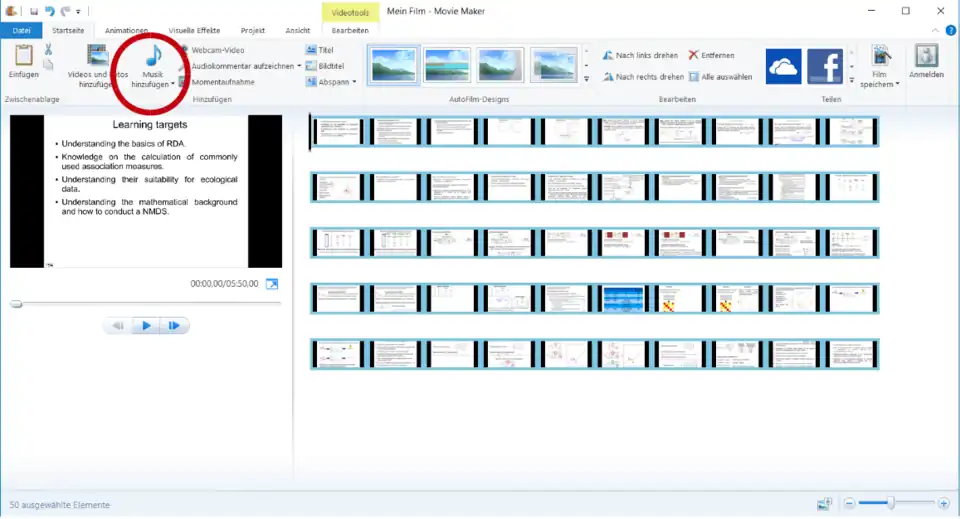Screen dimensions: 960x519
Task: Click Entfernen to remove selected items
Action: (711, 56)
